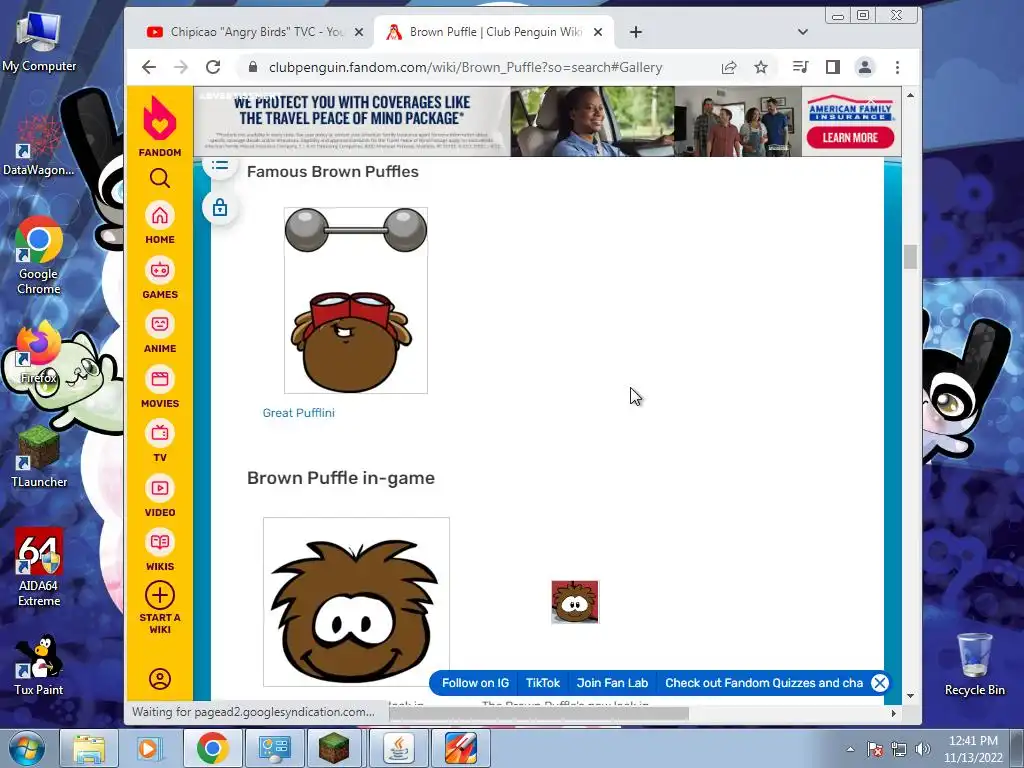Go back with browser back arrow
This screenshot has width=1024, height=768.
point(149,67)
